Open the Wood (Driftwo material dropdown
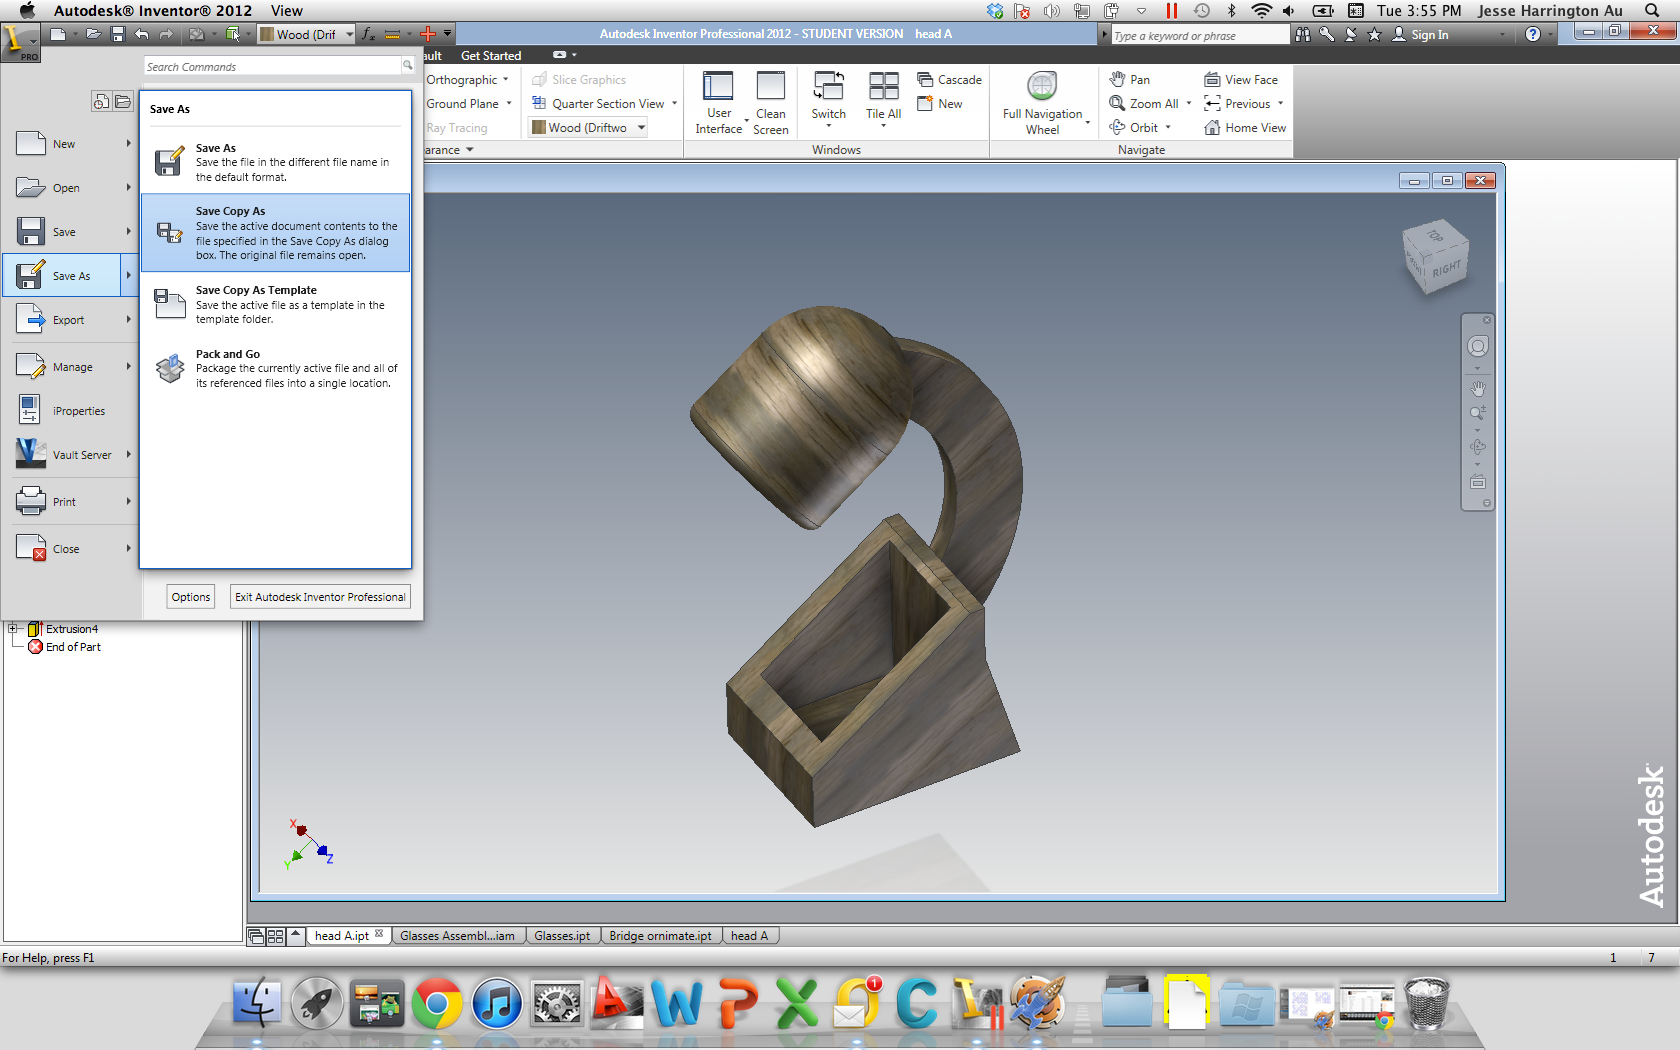The image size is (1680, 1050). 587,127
